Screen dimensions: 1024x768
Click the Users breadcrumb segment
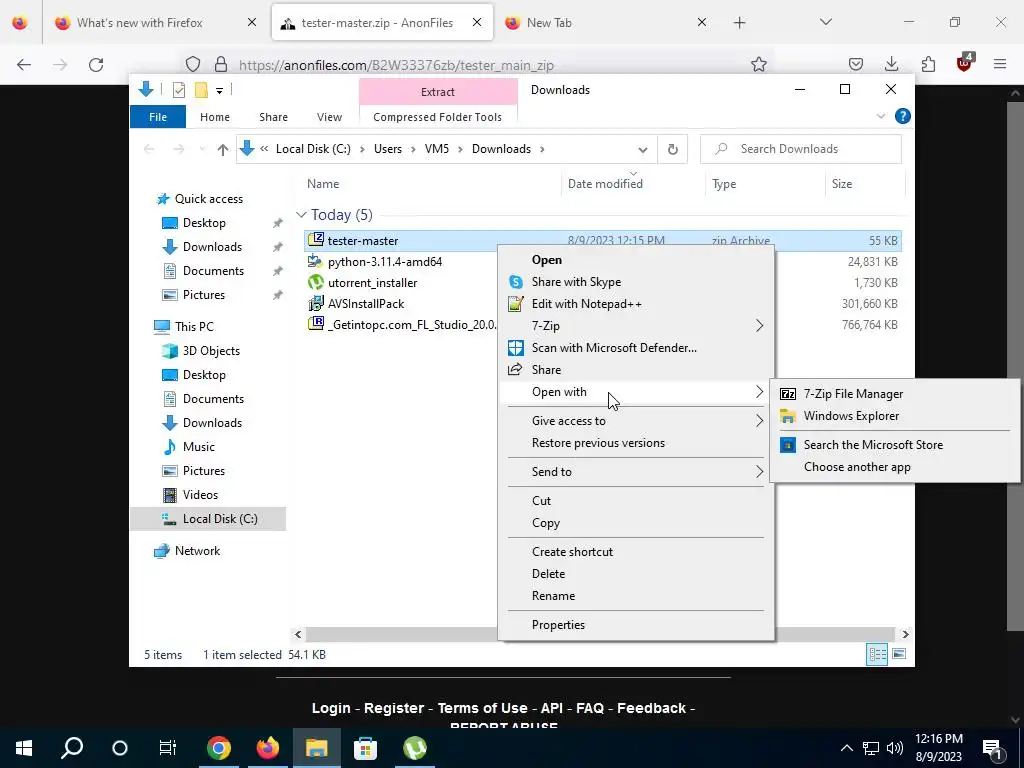[387, 149]
